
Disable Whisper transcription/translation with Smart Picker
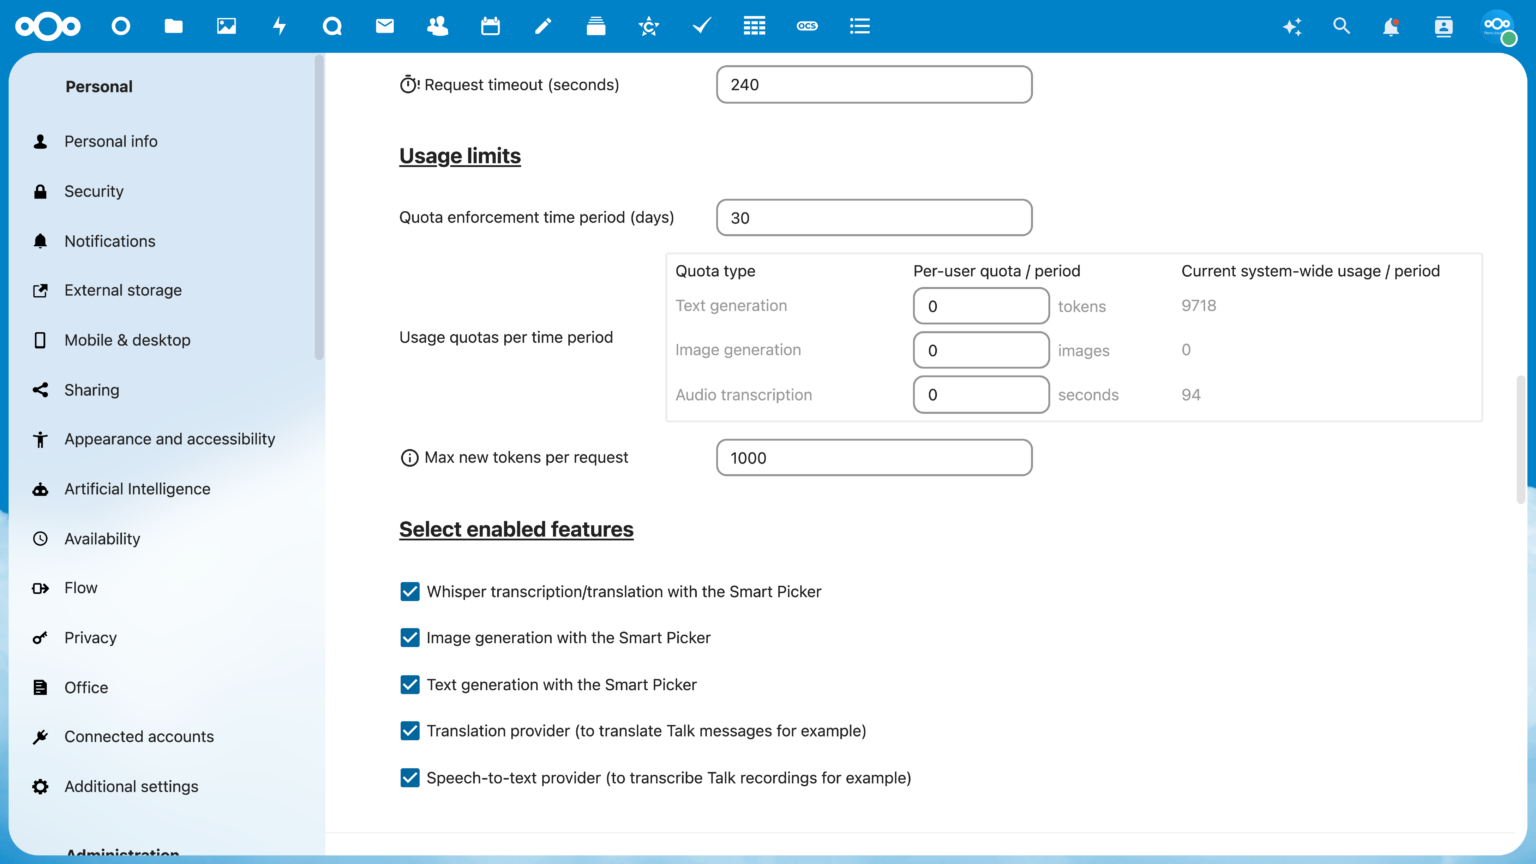pyautogui.click(x=410, y=591)
